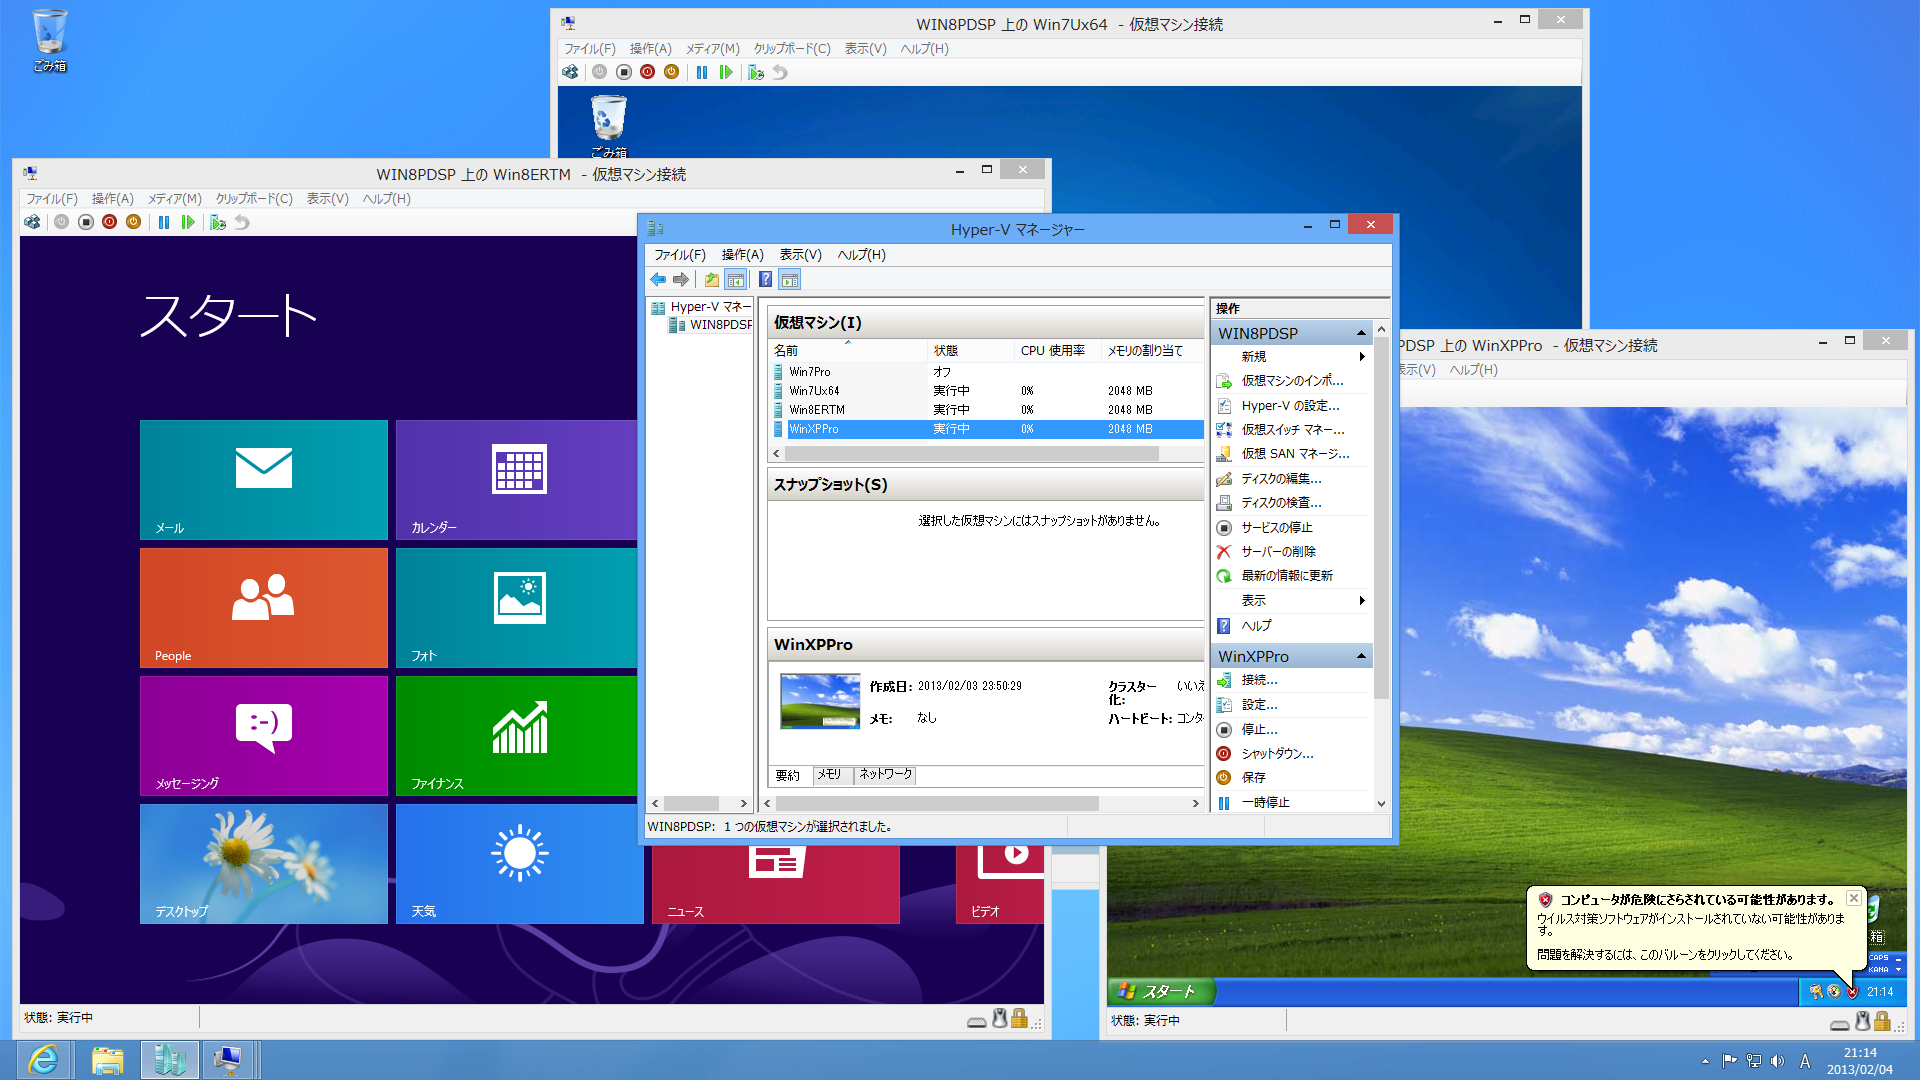
Task: Collapse the WinXPPro actions section
Action: [x=1361, y=656]
